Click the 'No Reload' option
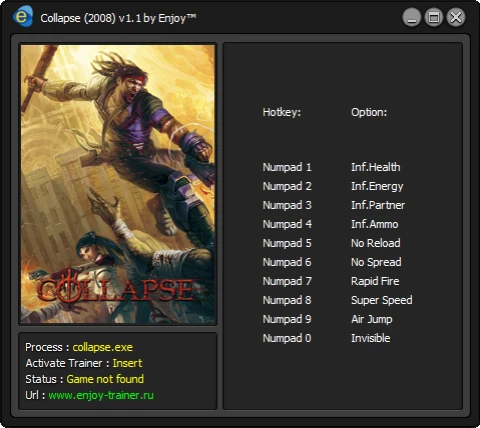Viewport: 480px width, 428px height. [x=376, y=243]
